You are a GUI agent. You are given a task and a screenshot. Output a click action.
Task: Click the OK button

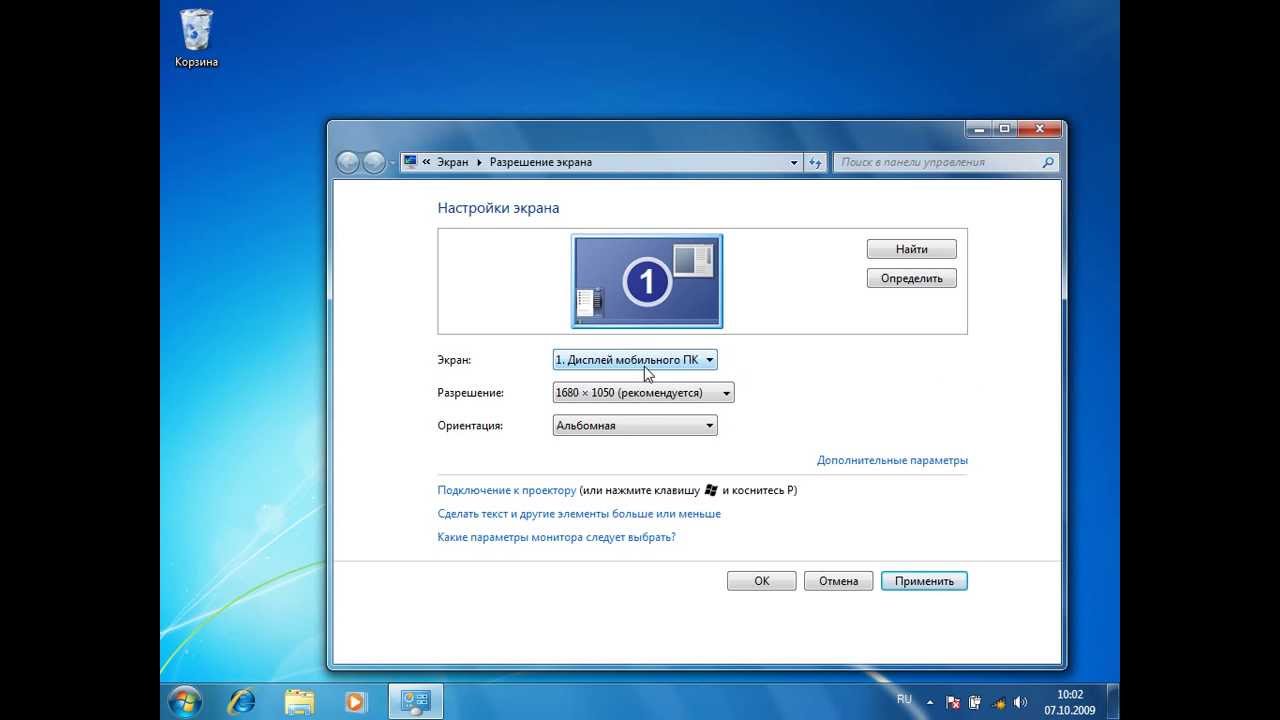click(762, 581)
